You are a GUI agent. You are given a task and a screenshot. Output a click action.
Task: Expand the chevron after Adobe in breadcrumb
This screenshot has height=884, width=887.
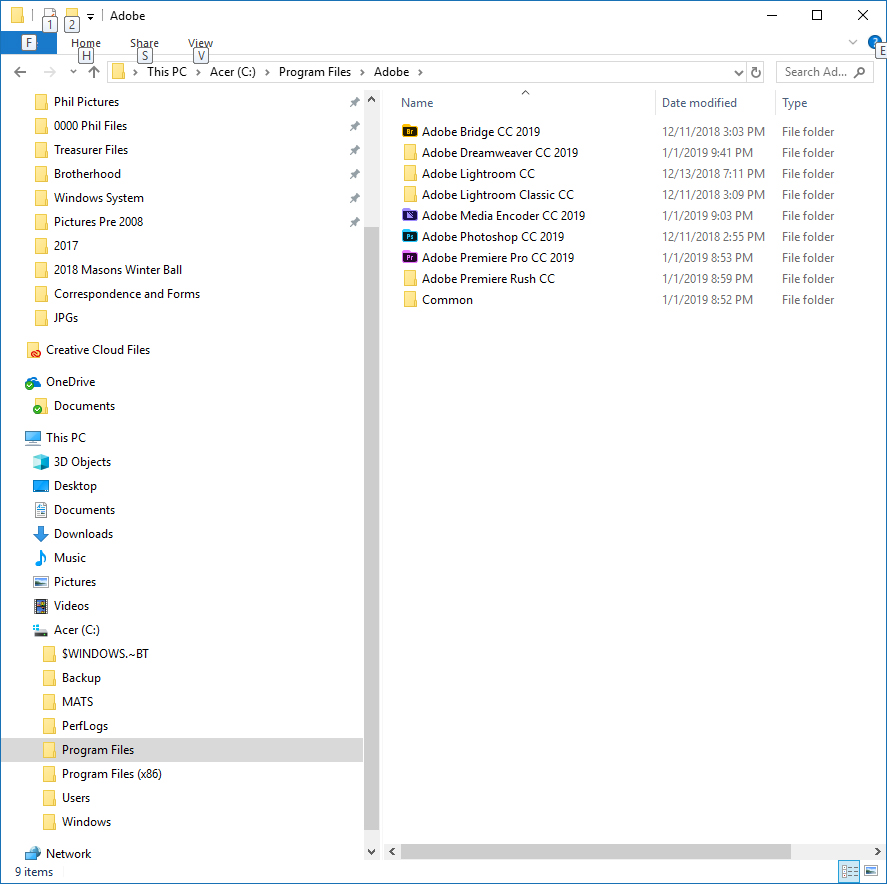[420, 72]
